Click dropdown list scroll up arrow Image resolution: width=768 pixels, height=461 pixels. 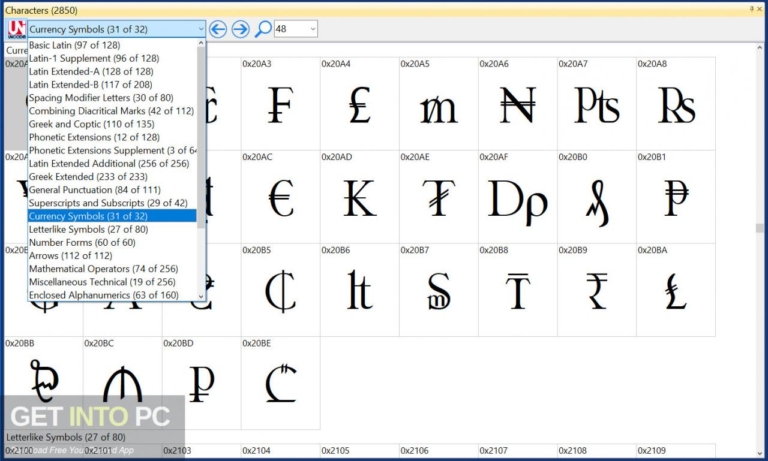pyautogui.click(x=201, y=44)
